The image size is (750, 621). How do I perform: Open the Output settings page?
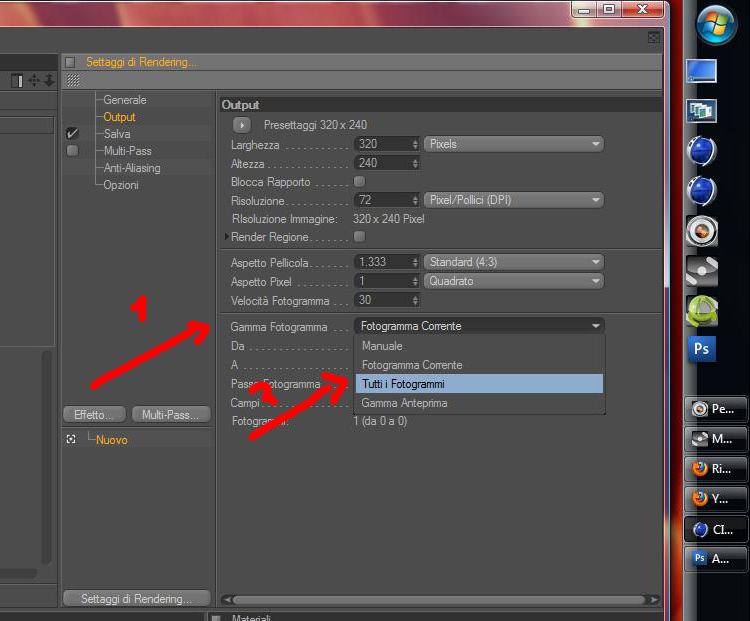119,117
